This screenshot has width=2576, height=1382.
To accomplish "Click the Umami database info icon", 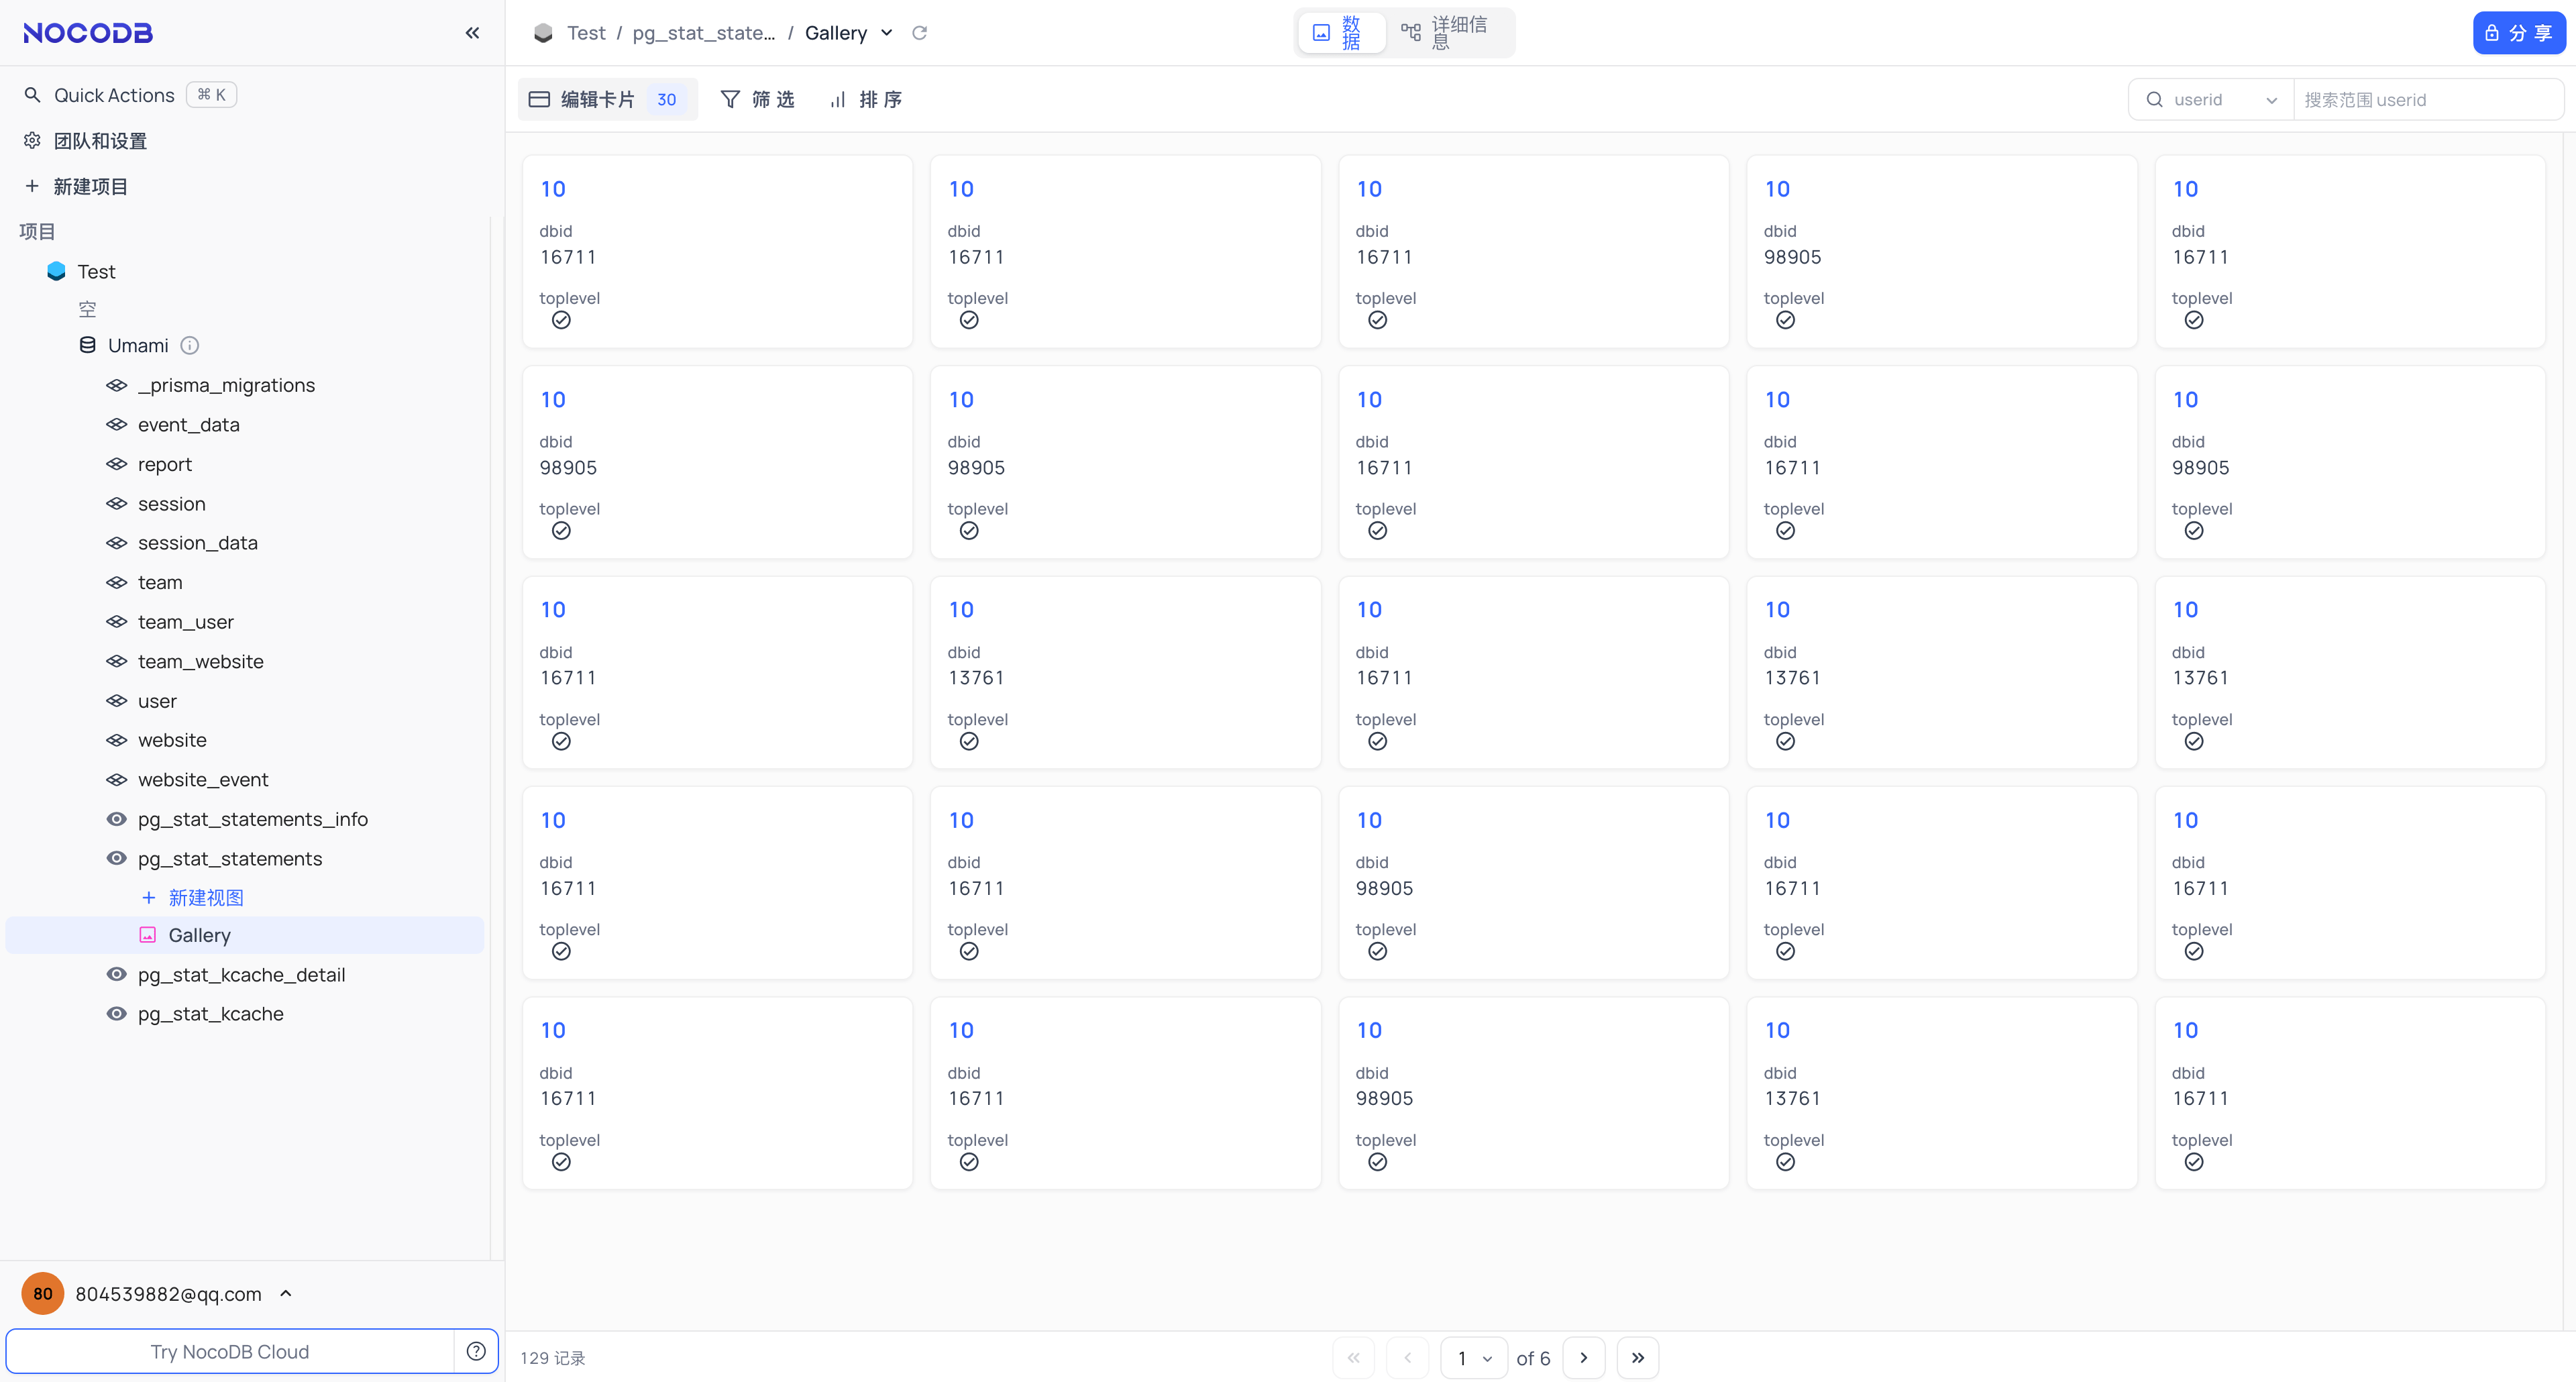I will click(190, 345).
